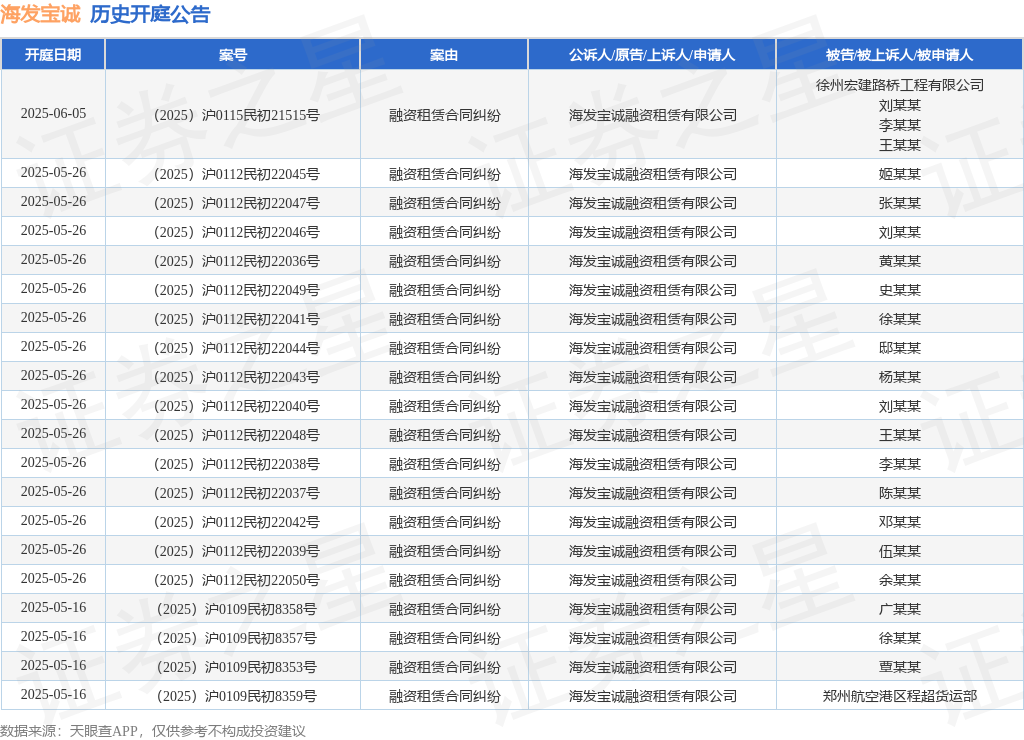Image resolution: width=1024 pixels, height=740 pixels.
Task: Click case number 沪0112民初22048号
Action: (x=236, y=435)
